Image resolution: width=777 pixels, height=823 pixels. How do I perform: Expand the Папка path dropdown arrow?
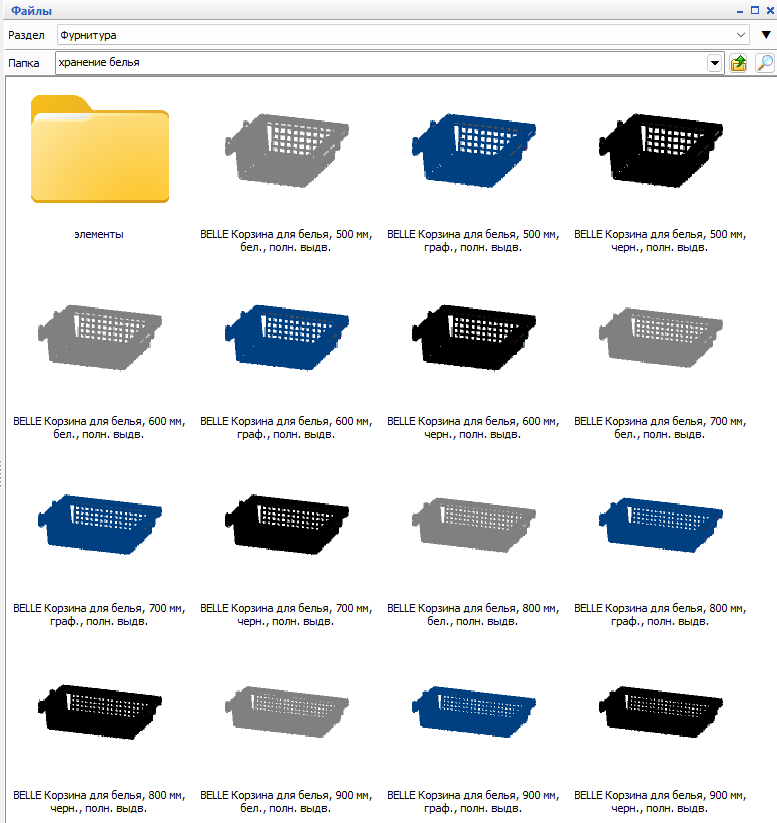click(x=715, y=63)
